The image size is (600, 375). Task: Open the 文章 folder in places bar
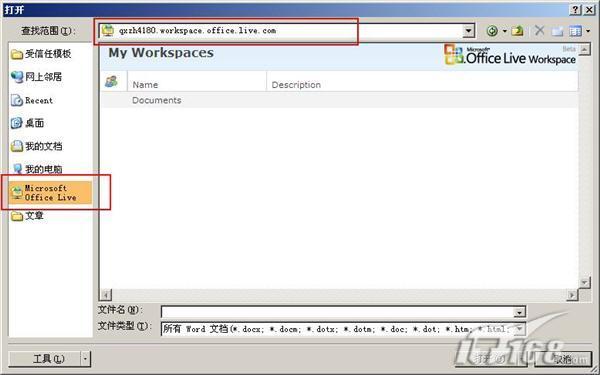click(27, 216)
